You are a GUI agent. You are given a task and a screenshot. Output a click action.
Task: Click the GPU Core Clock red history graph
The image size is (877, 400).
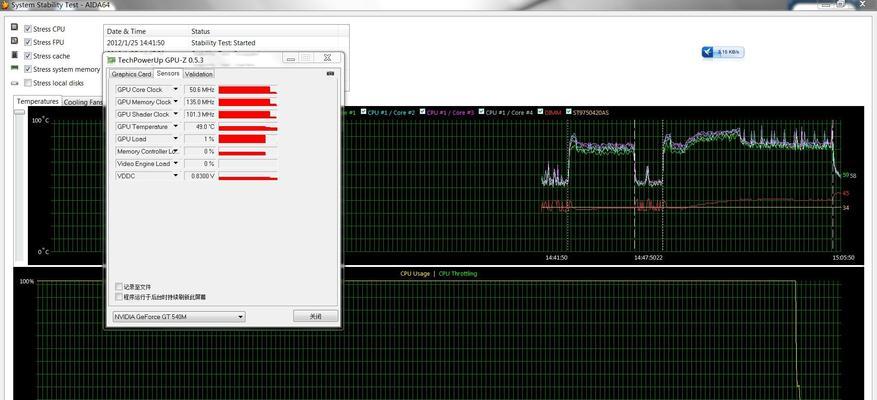pos(248,90)
